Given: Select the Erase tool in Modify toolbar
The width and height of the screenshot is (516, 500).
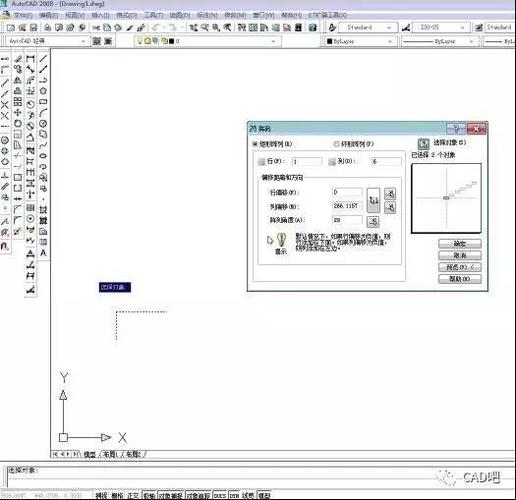Looking at the screenshot, I should pos(18,59).
